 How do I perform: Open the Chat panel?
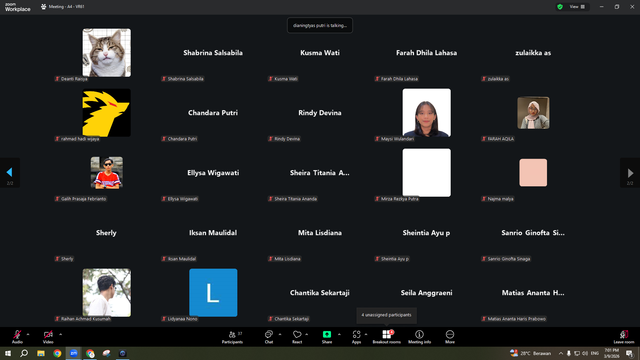pyautogui.click(x=269, y=337)
